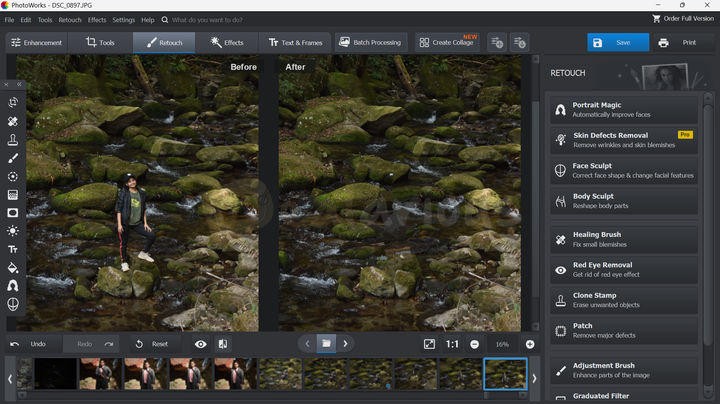Open the Text & Frames tab
Screen dimensions: 720x404
tap(295, 43)
